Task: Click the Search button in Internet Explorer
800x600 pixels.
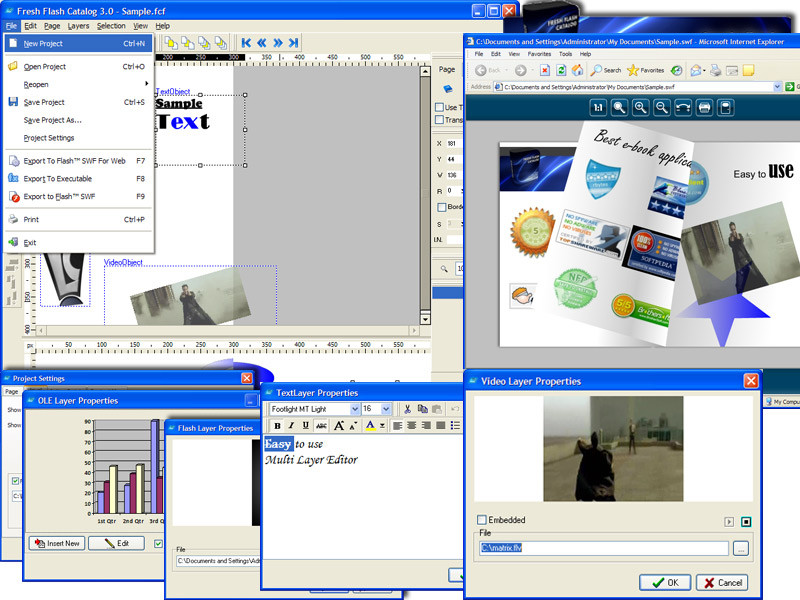Action: (x=606, y=70)
